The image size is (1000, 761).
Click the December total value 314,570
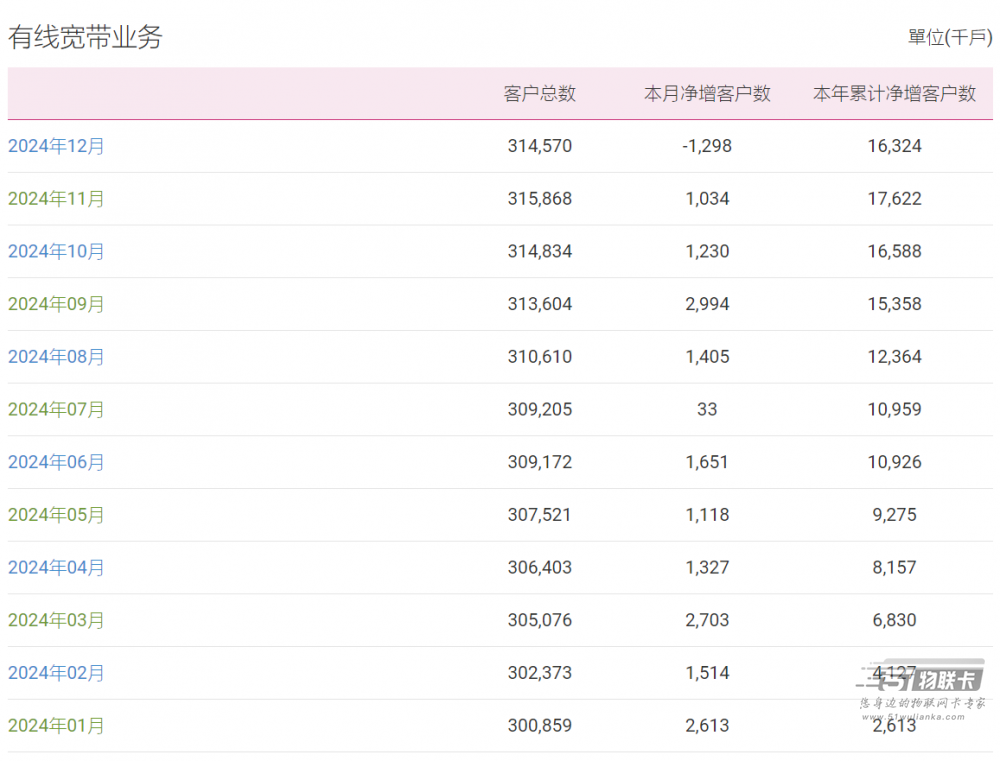540,146
